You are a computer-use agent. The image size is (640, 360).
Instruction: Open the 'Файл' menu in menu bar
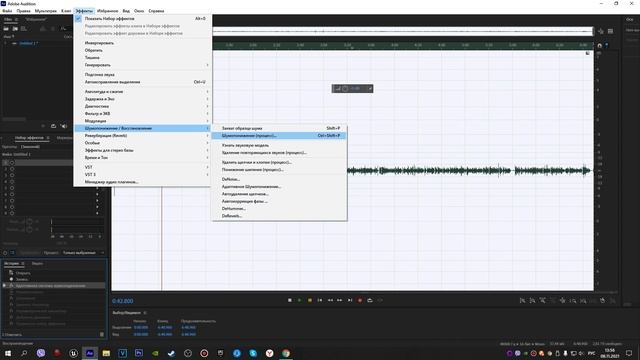(7, 11)
